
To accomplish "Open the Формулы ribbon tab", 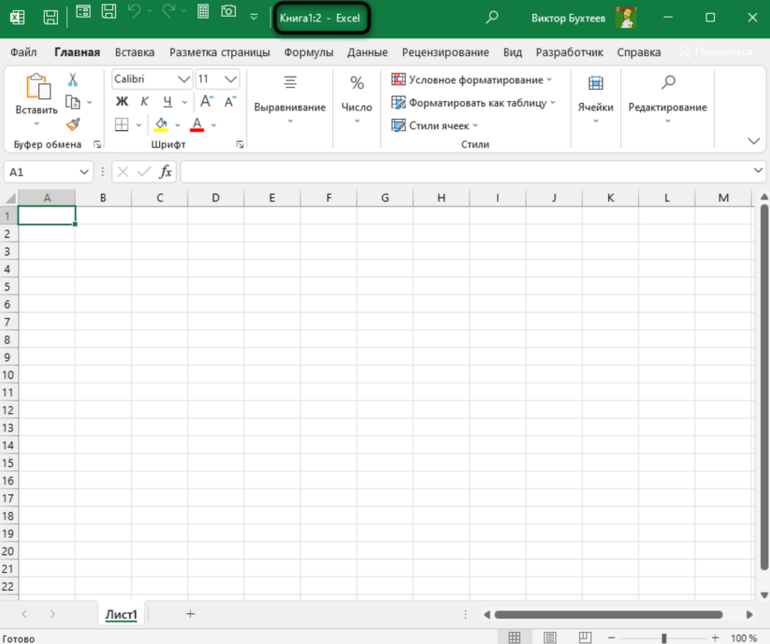I will pyautogui.click(x=308, y=52).
